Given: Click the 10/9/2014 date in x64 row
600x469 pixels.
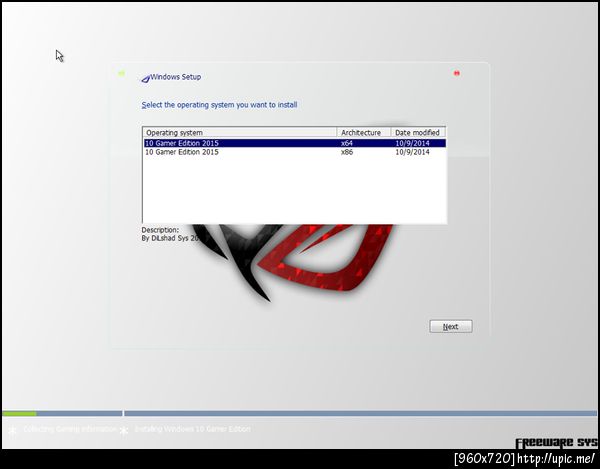Looking at the screenshot, I should pyautogui.click(x=412, y=143).
